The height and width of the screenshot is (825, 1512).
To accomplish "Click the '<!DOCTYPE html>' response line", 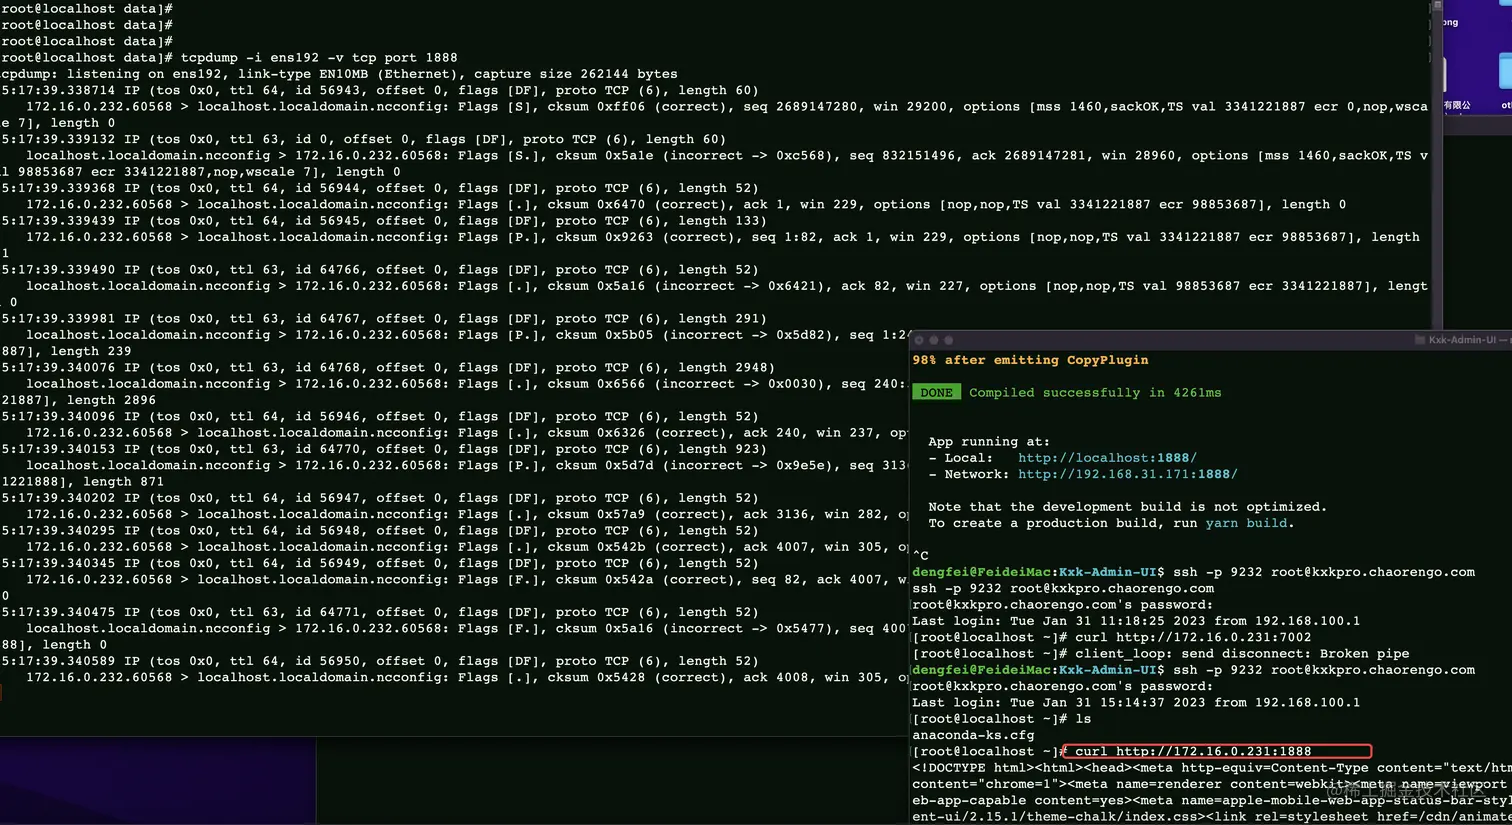I will coord(1211,768).
